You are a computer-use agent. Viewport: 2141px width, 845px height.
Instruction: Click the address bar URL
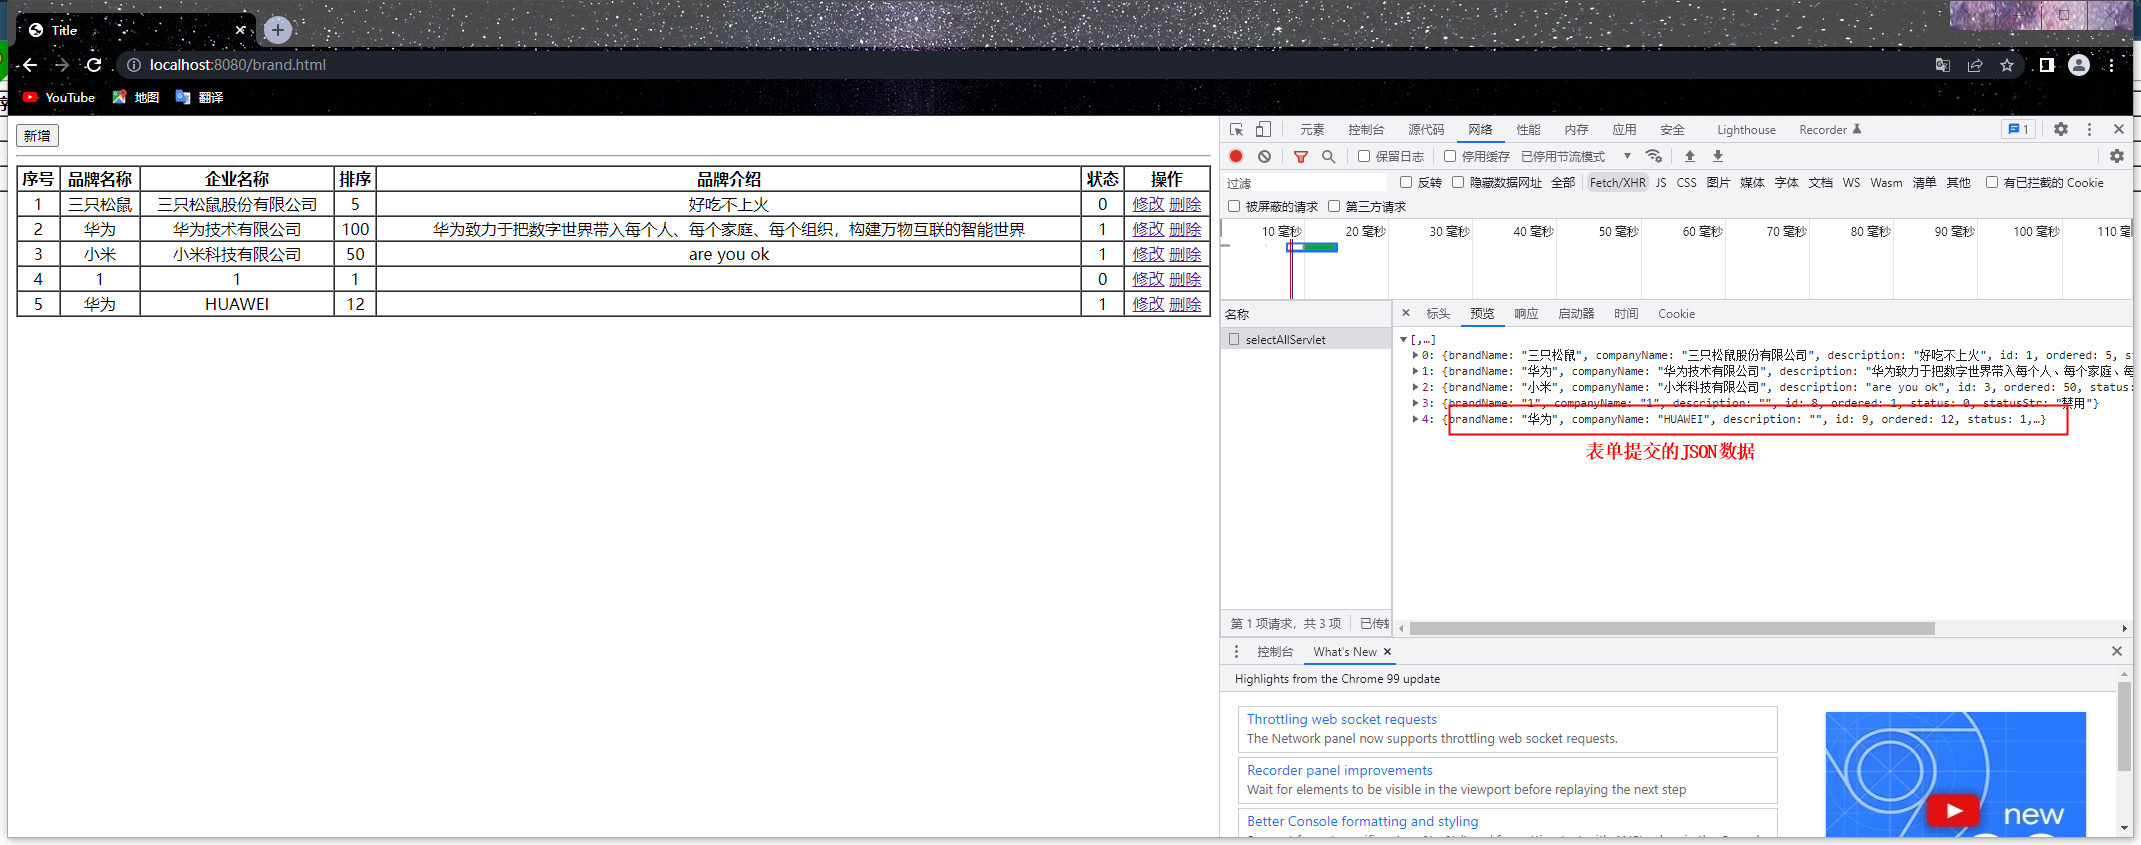[x=238, y=65]
